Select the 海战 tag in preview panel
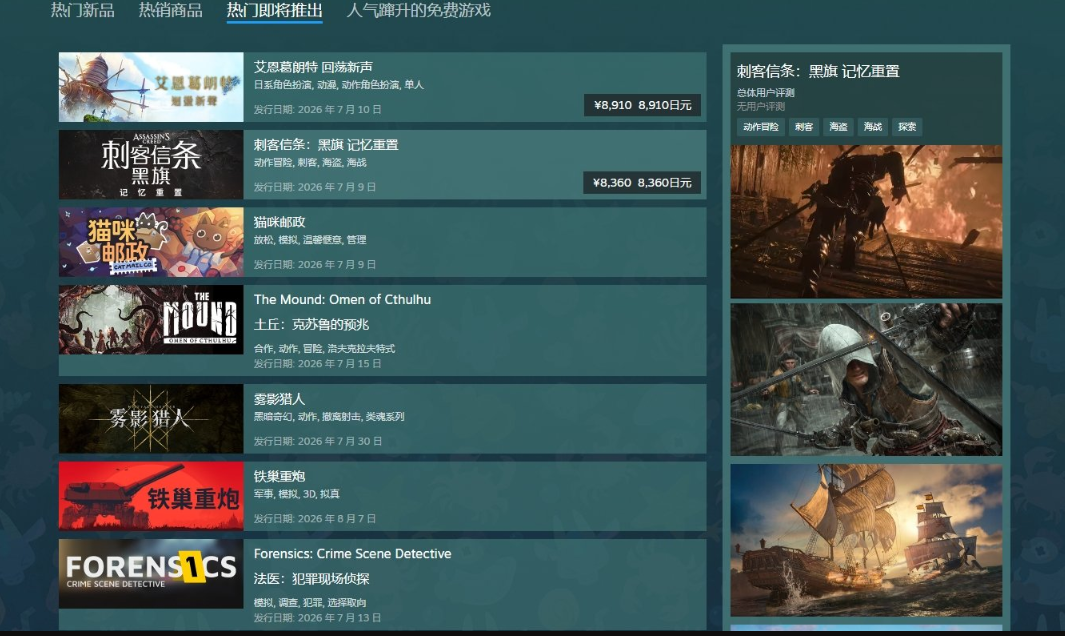The height and width of the screenshot is (636, 1065). coord(873,127)
